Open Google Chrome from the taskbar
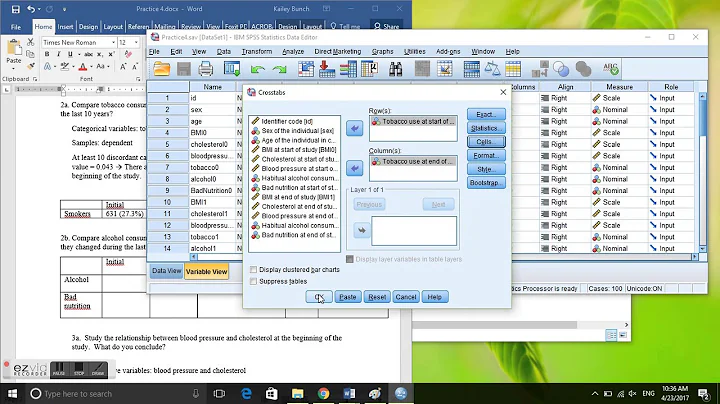 pyautogui.click(x=323, y=393)
